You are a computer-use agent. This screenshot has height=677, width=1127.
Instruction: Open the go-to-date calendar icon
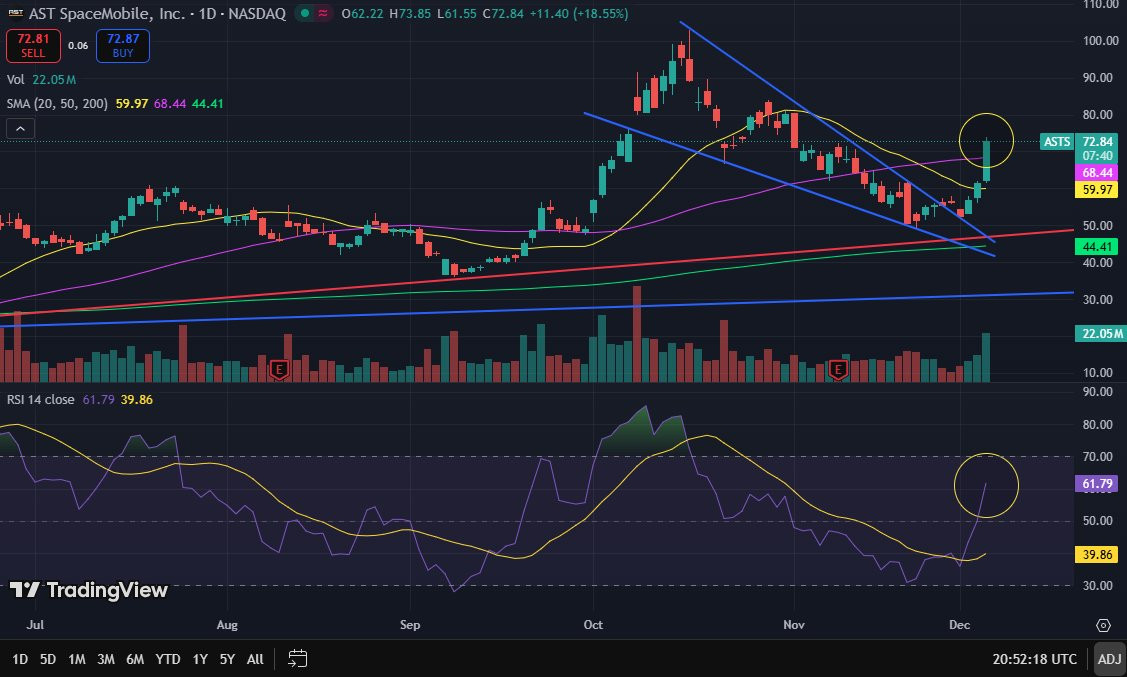tap(298, 658)
